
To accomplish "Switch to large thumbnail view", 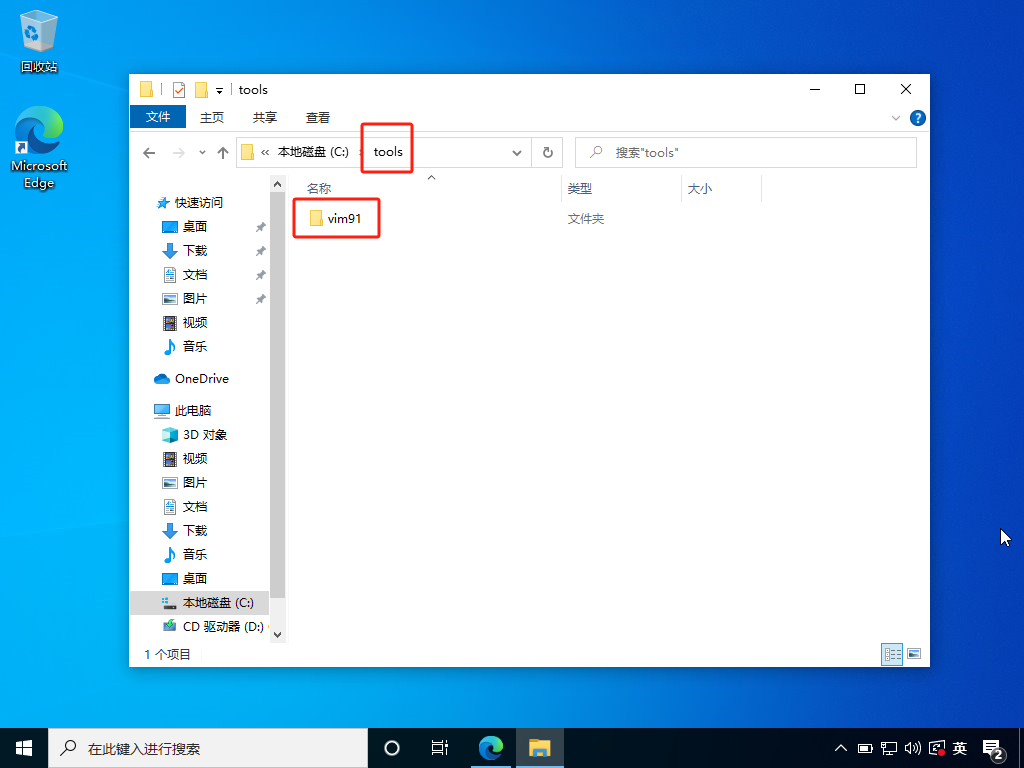I will point(913,653).
